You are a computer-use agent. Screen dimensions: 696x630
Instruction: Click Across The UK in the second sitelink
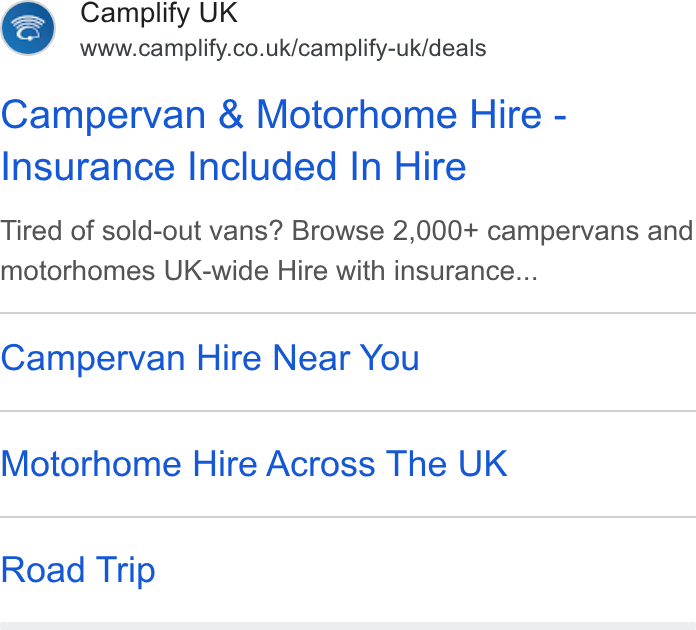(x=387, y=464)
